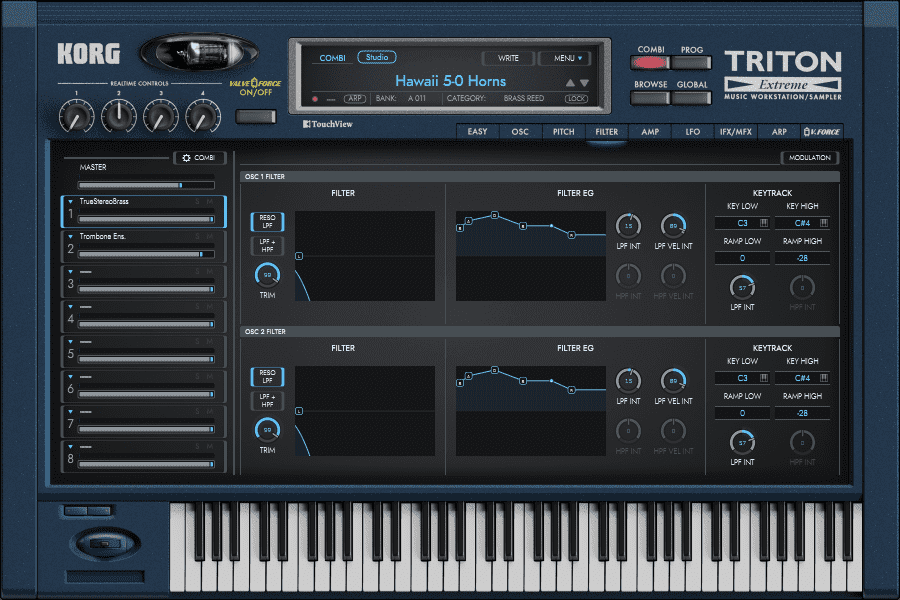
Task: Open the MENU dropdown
Action: coord(568,58)
